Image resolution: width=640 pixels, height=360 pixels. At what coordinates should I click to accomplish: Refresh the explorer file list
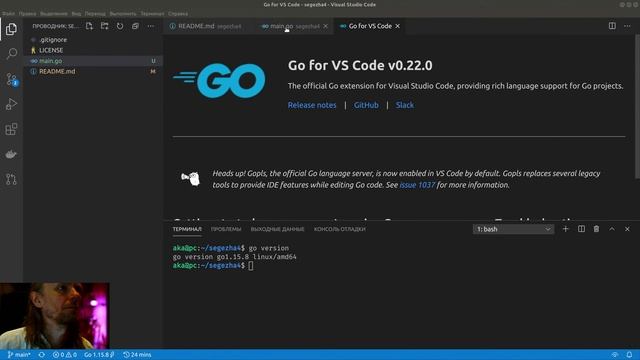point(120,26)
